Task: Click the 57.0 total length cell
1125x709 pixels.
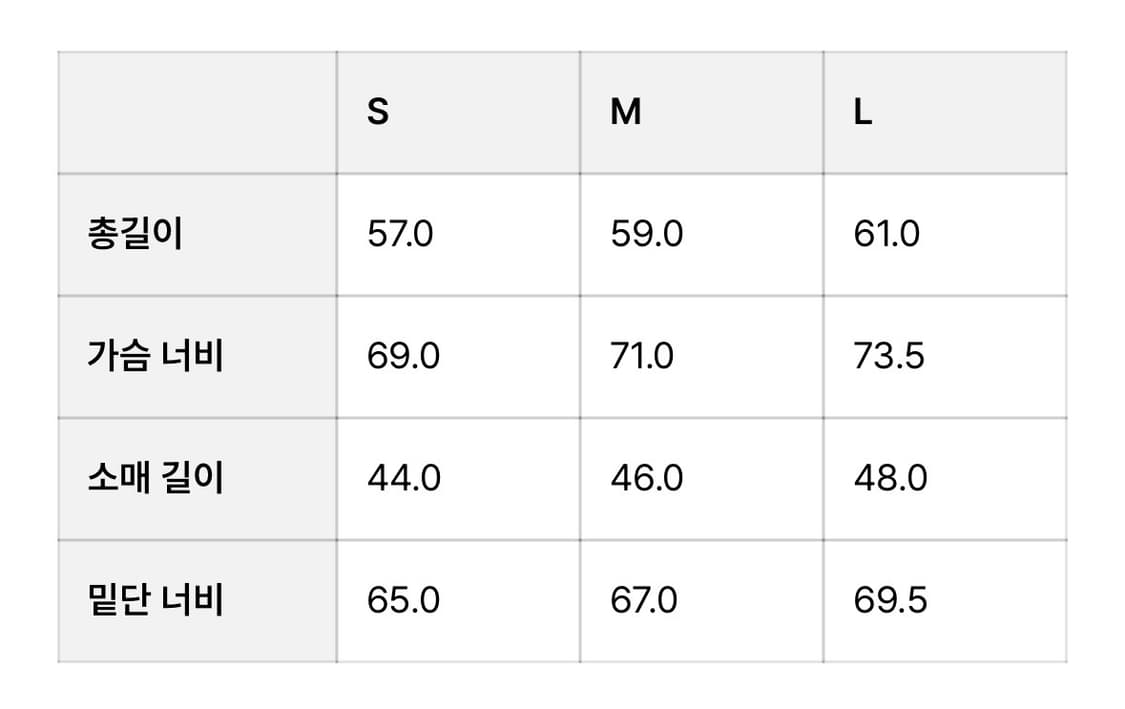Action: [x=400, y=235]
